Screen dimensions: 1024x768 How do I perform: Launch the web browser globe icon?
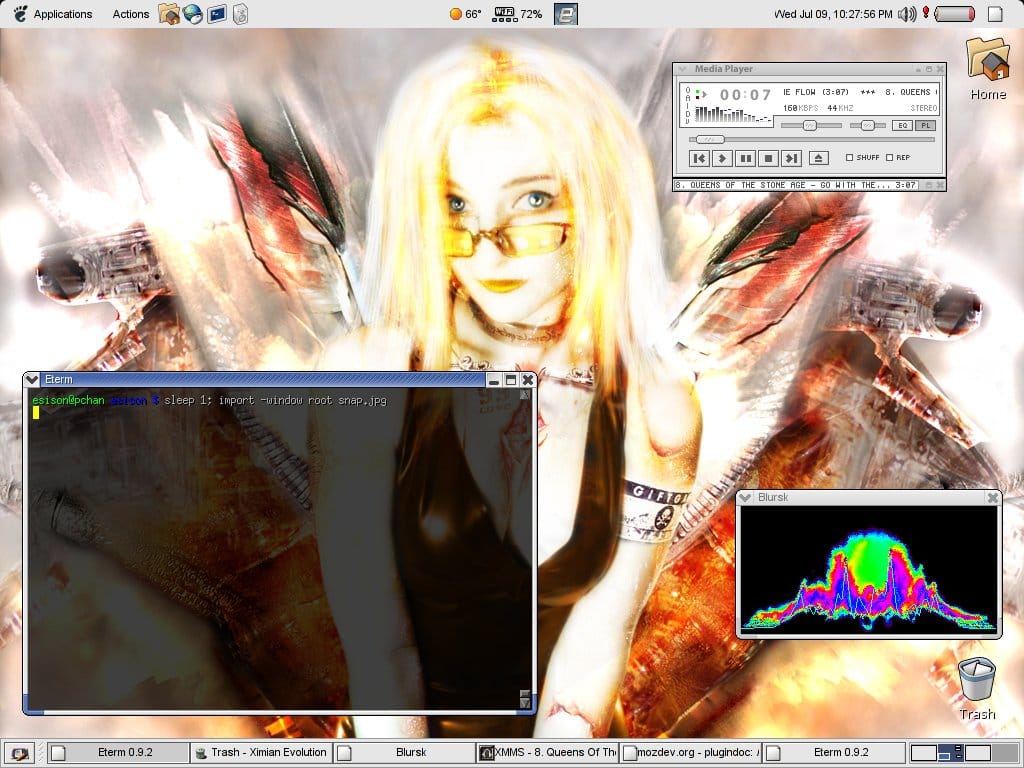(193, 14)
